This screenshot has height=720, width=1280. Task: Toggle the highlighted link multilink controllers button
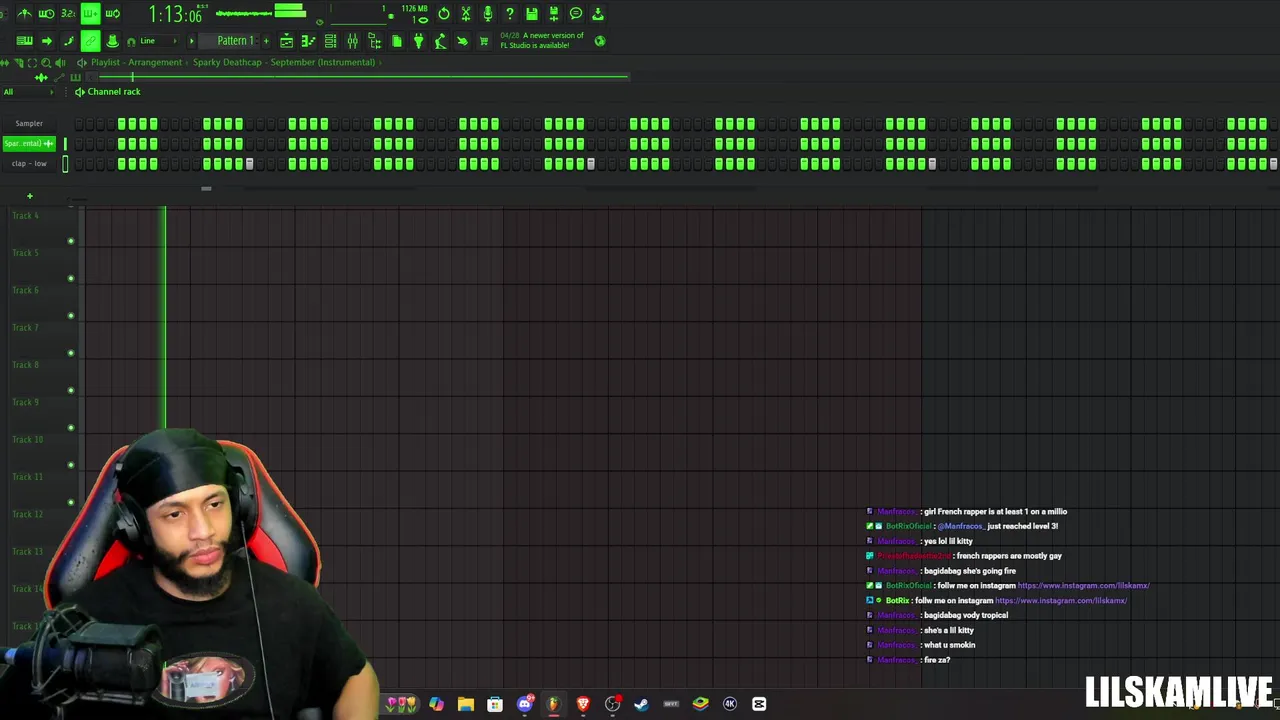[x=90, y=41]
